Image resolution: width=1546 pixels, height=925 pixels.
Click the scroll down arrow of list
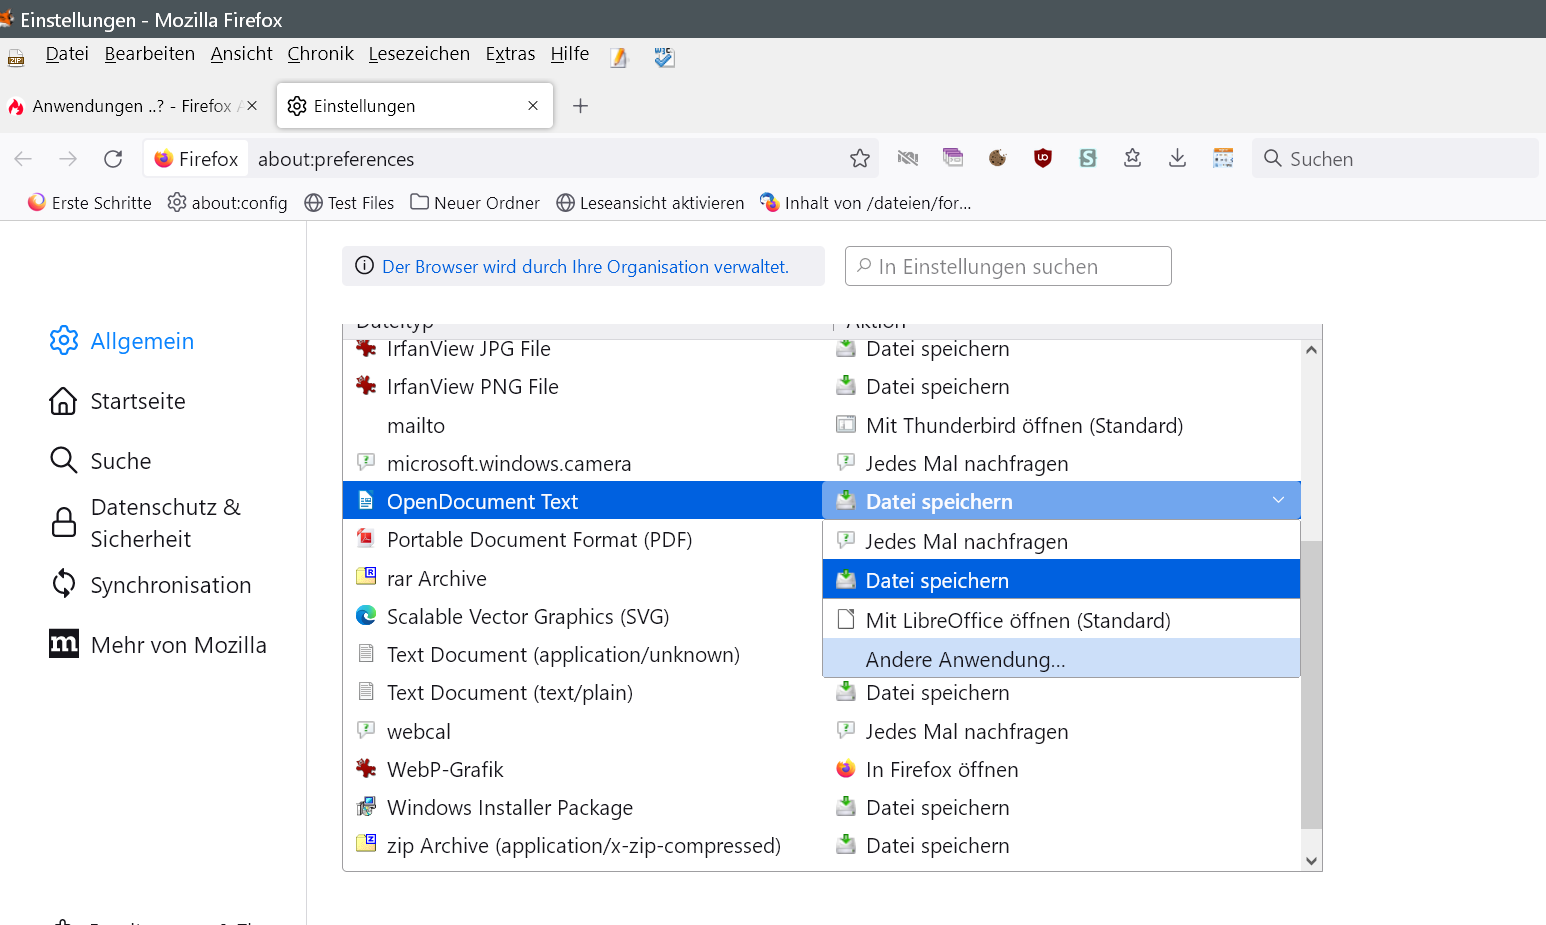(x=1311, y=861)
